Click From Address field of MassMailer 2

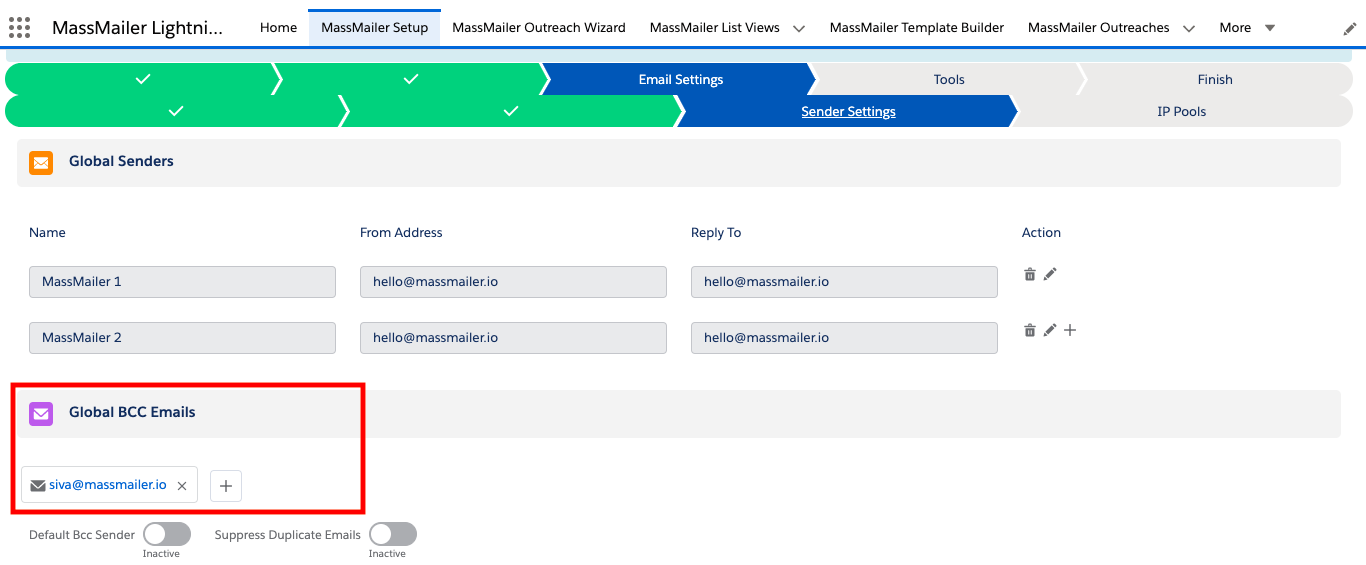point(513,338)
